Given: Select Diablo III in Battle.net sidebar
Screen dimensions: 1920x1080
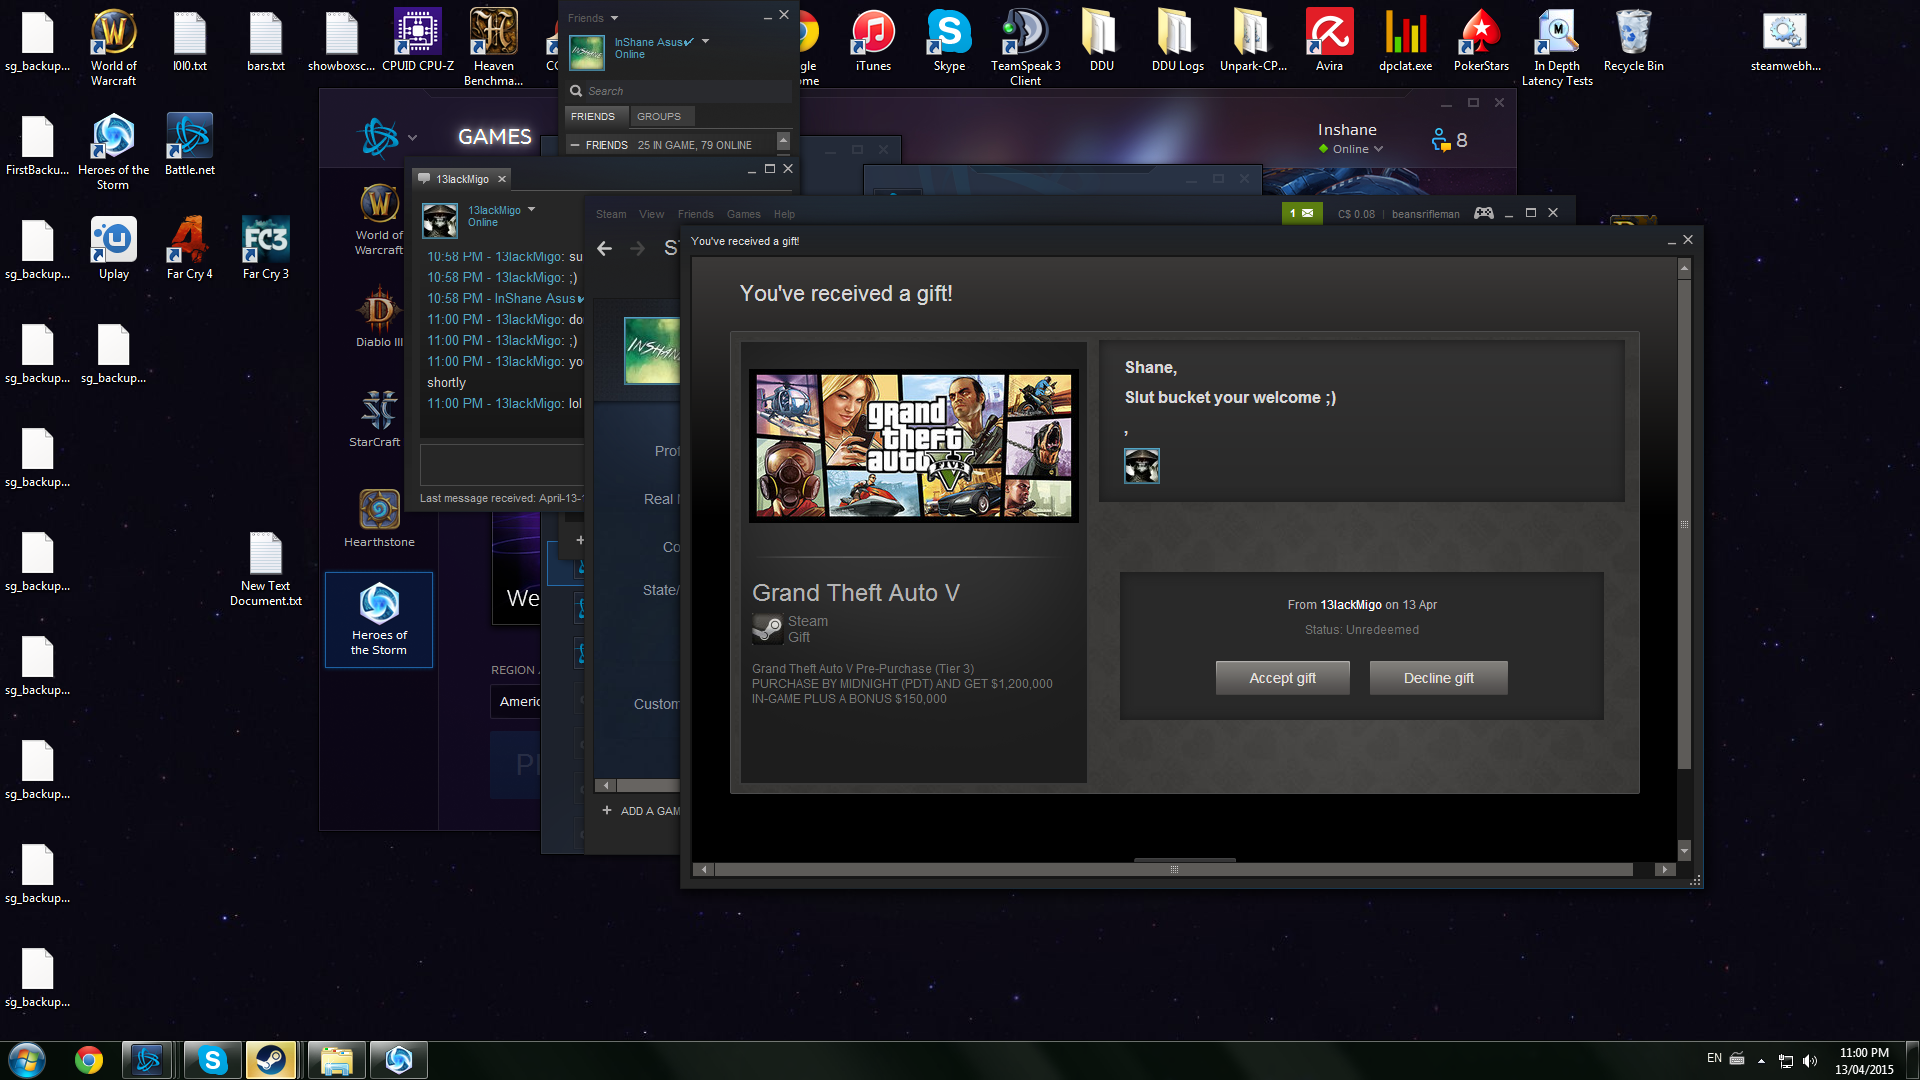Looking at the screenshot, I should point(379,318).
